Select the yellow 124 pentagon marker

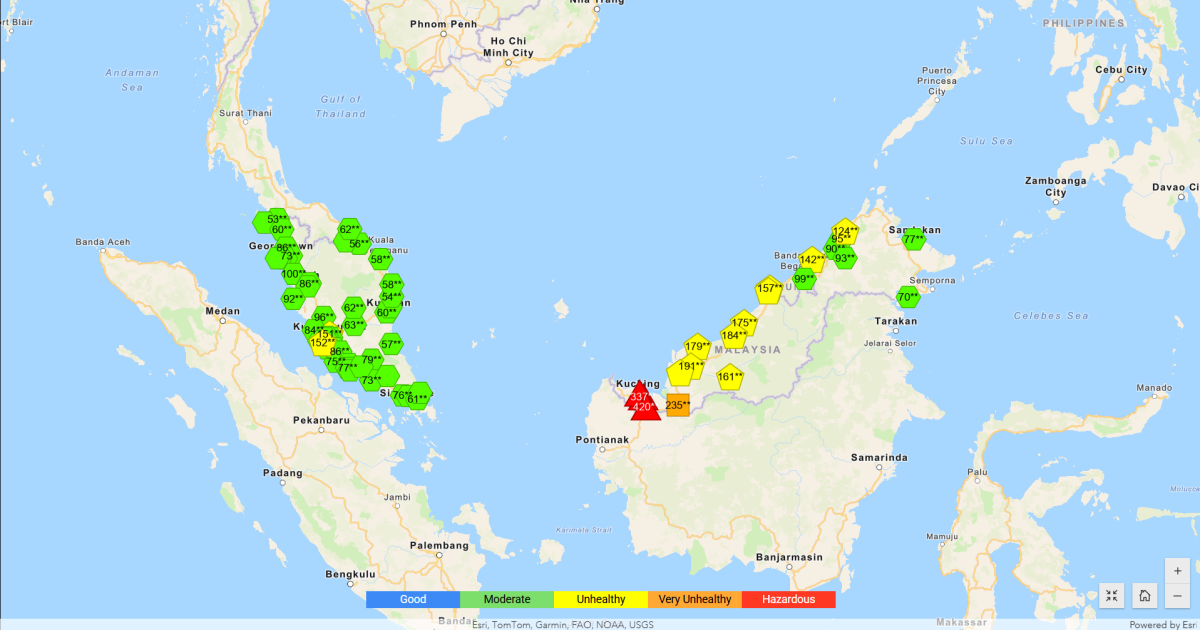tap(845, 232)
